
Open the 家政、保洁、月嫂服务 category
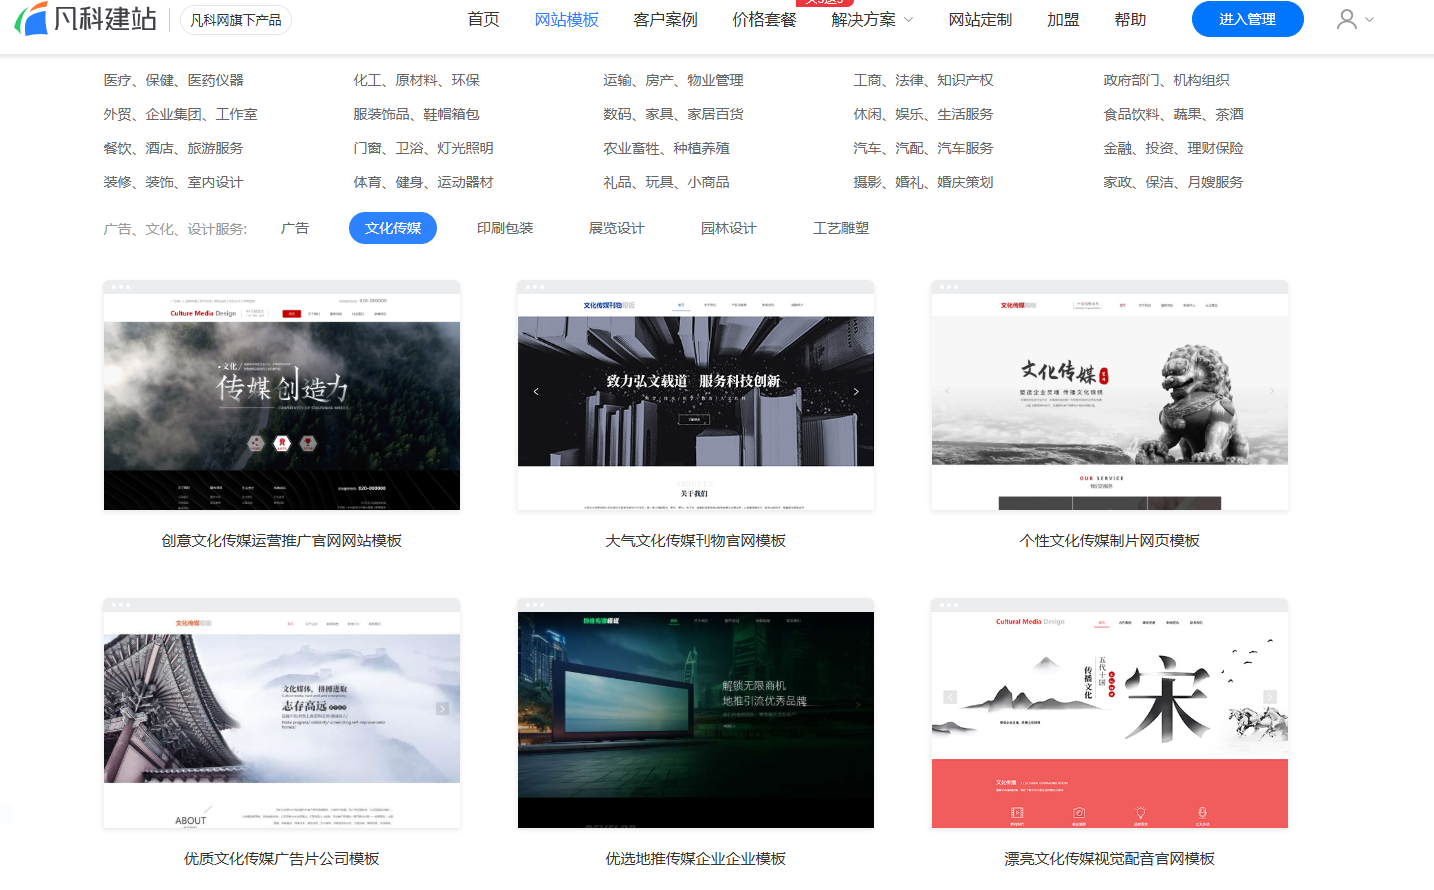coord(1174,182)
